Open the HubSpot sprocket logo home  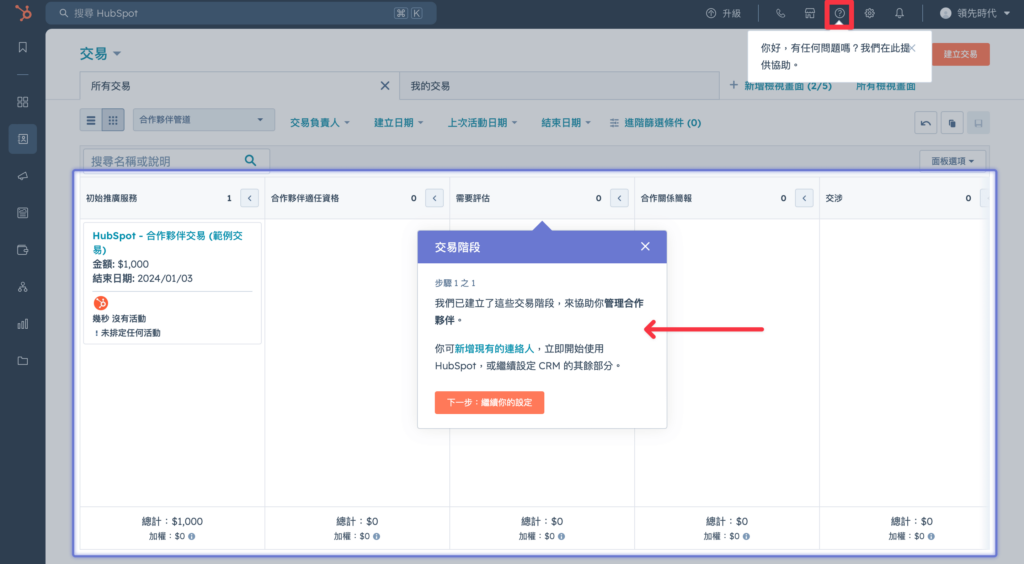coord(23,12)
